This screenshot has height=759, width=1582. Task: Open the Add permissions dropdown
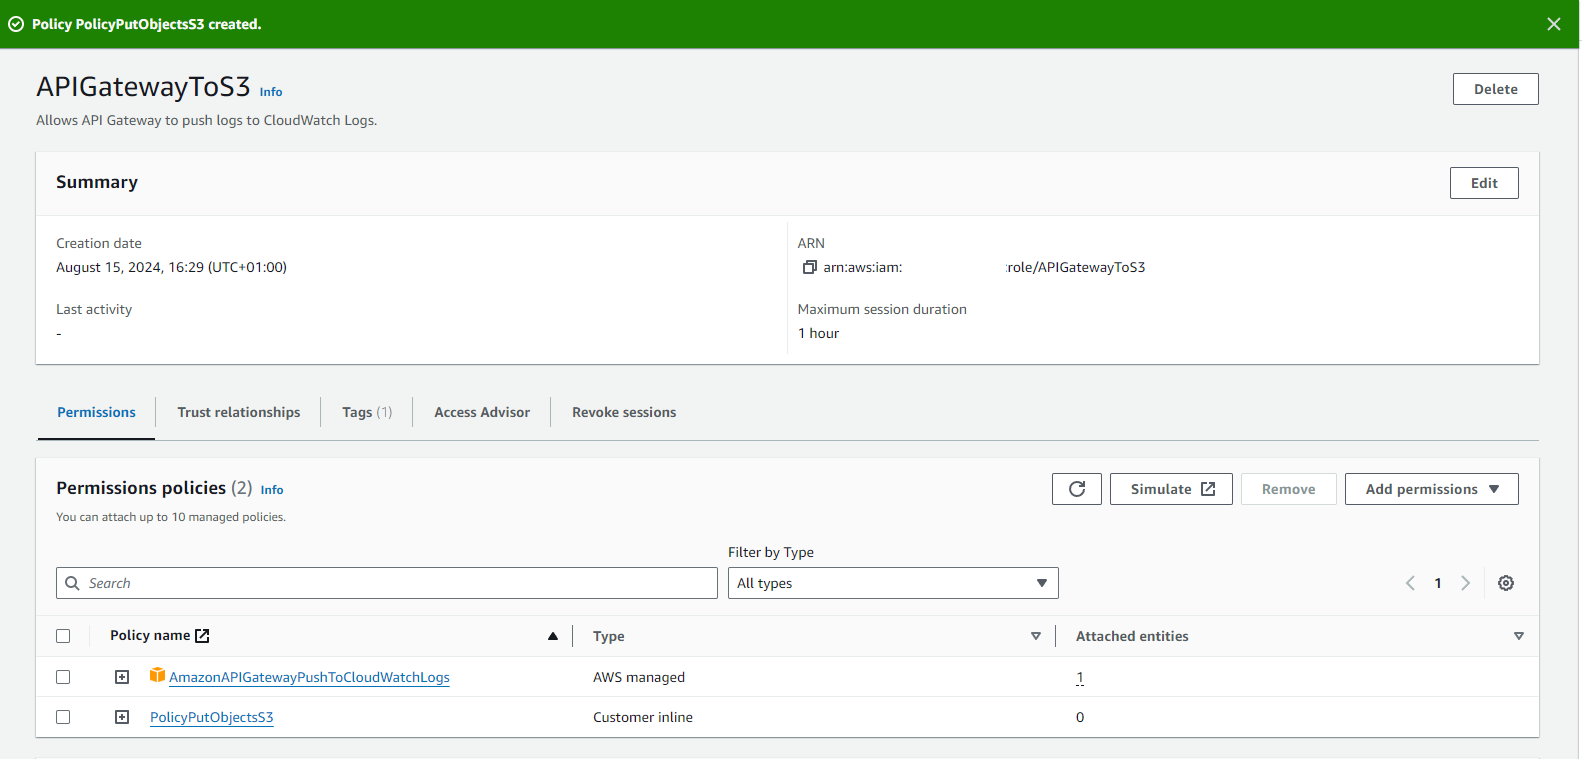click(1431, 489)
